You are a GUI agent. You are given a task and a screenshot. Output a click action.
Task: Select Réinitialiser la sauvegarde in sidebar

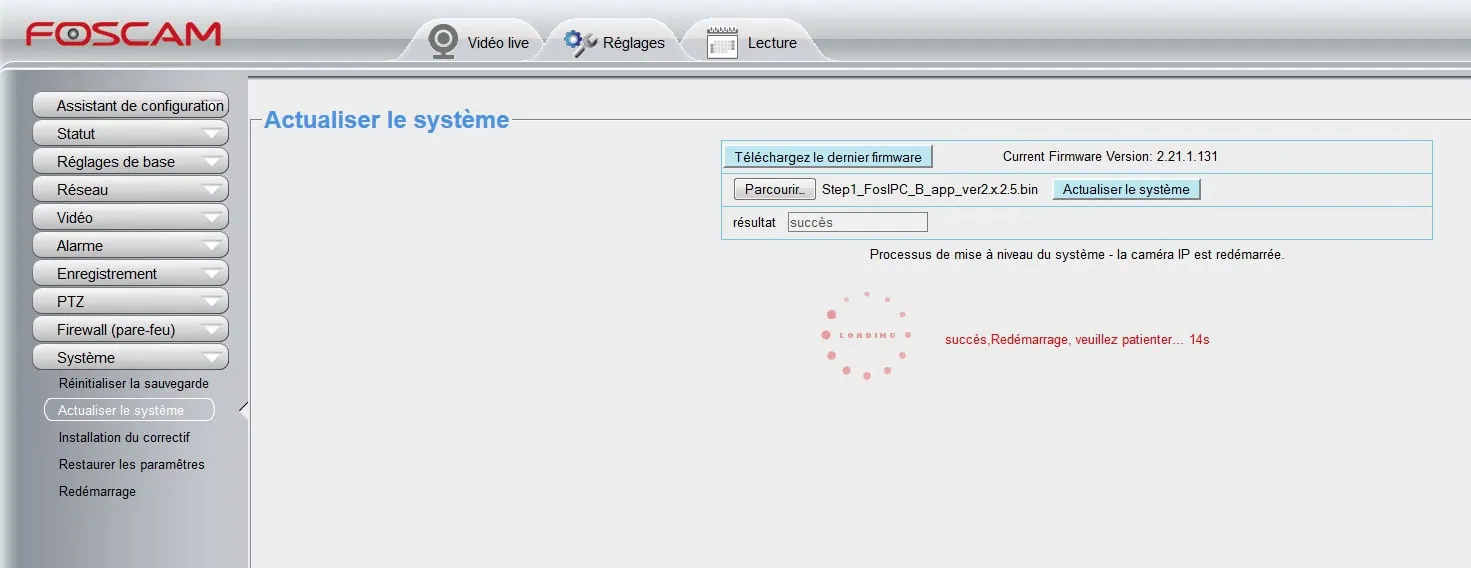pyautogui.click(x=134, y=384)
